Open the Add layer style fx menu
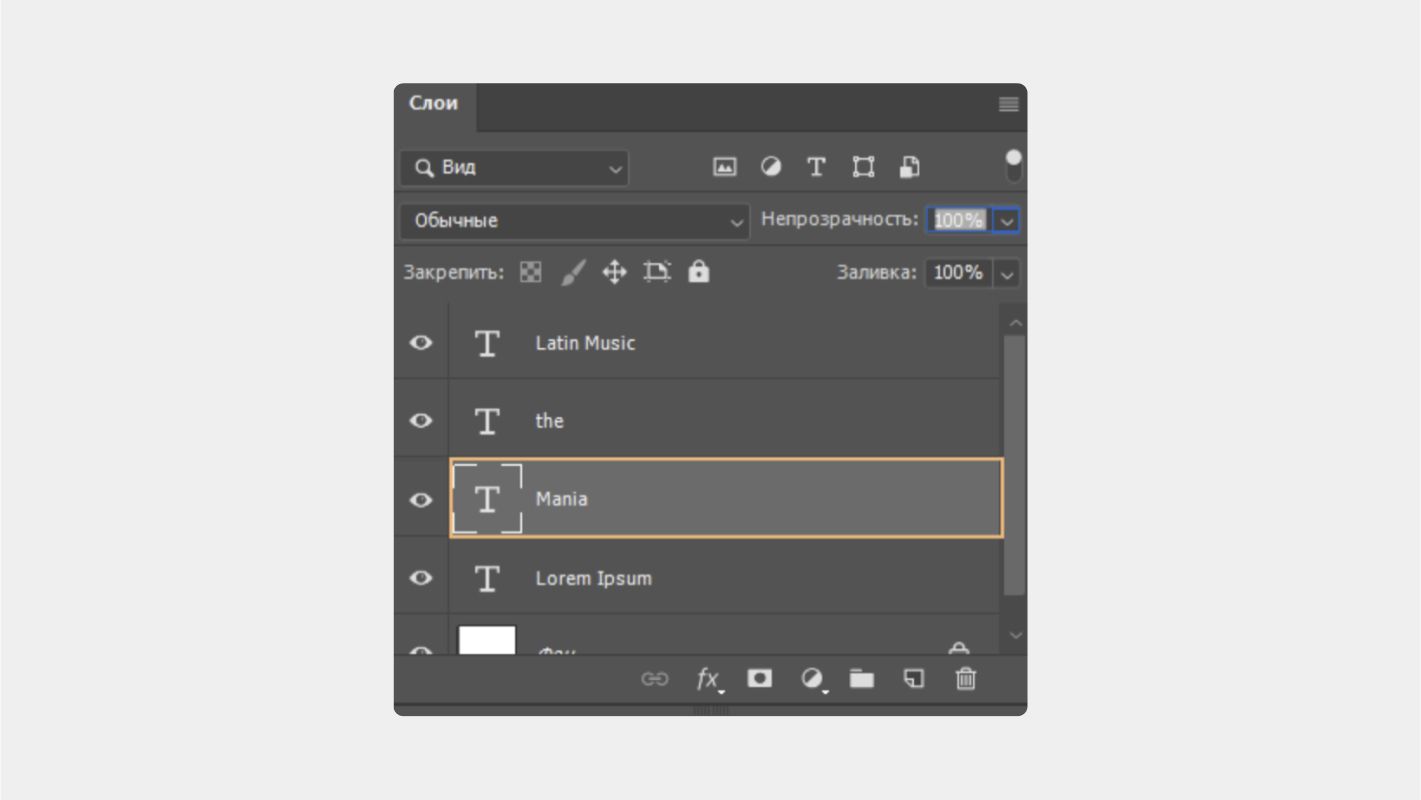The image size is (1421, 800). (x=707, y=679)
